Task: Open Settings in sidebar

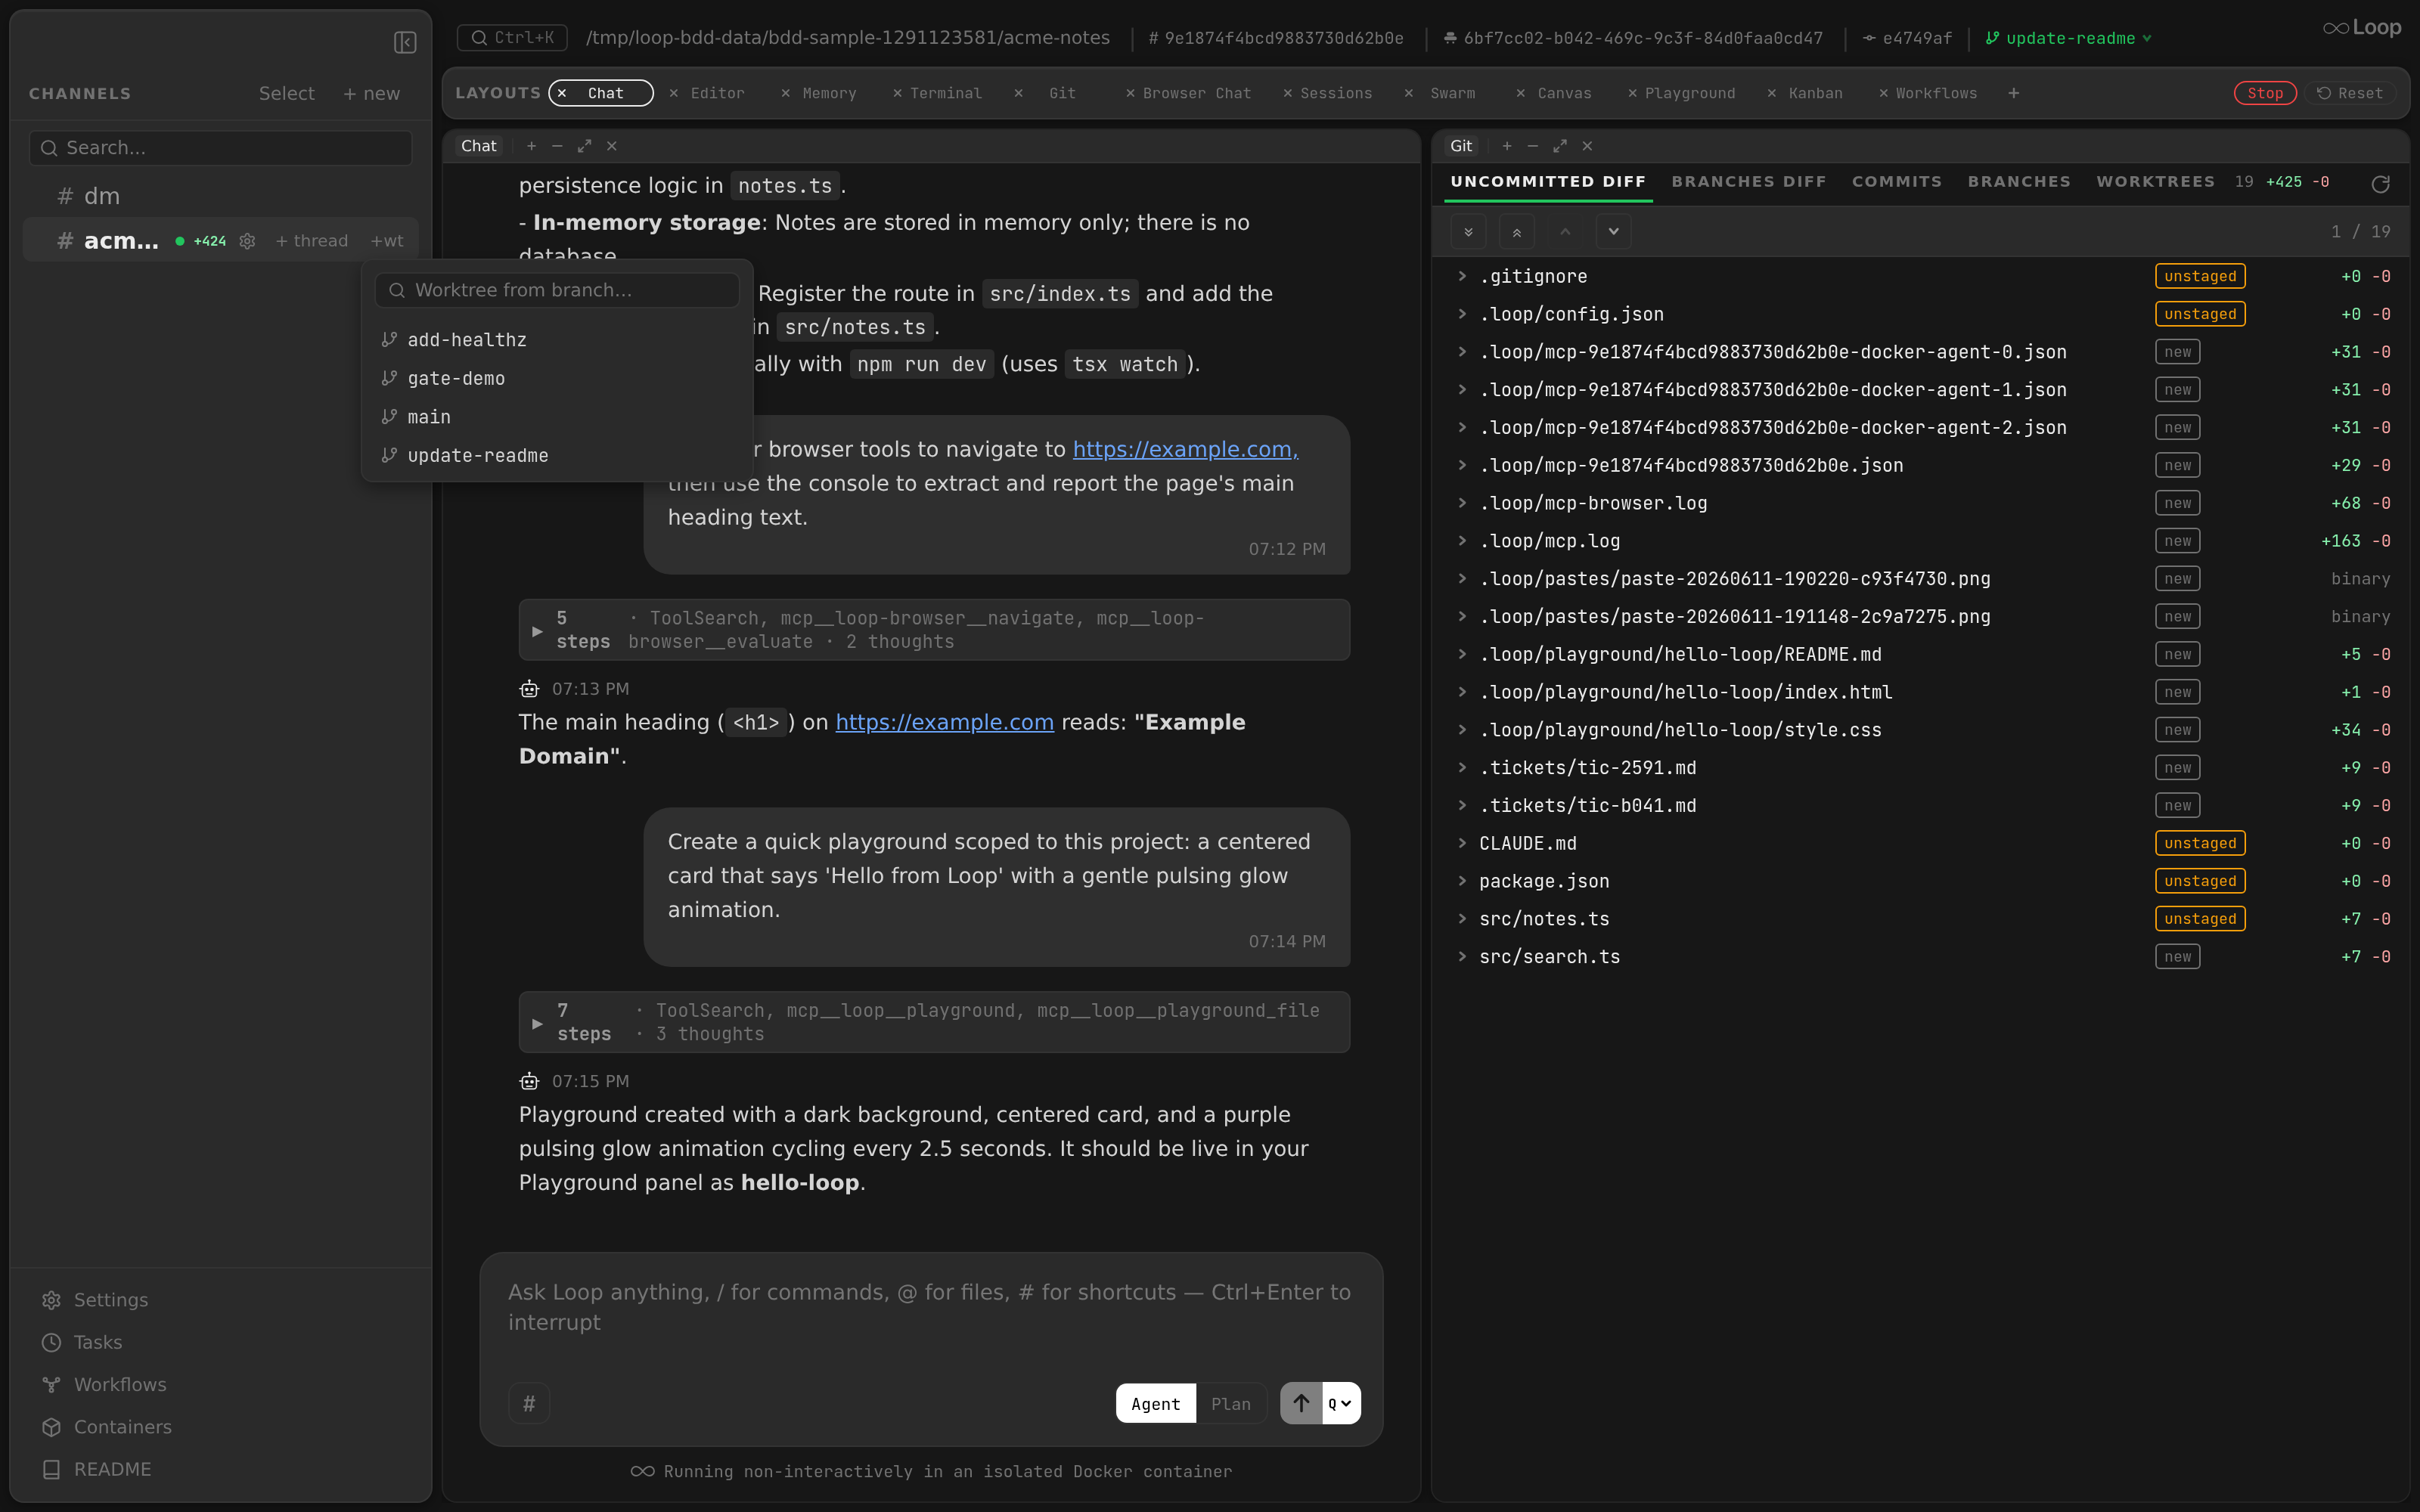Action: point(95,1300)
